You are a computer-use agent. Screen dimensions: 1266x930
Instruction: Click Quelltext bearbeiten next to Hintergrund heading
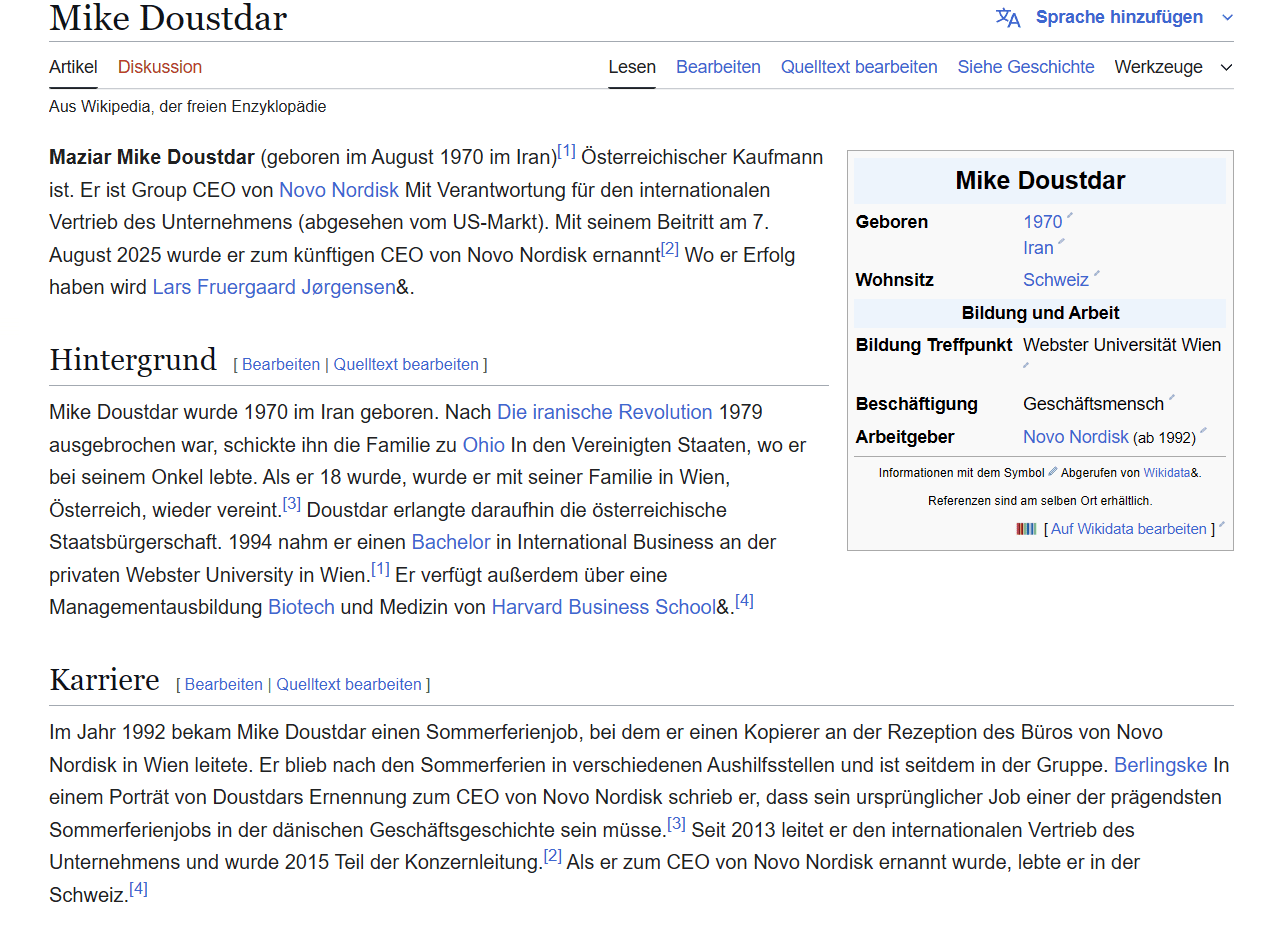pos(406,365)
